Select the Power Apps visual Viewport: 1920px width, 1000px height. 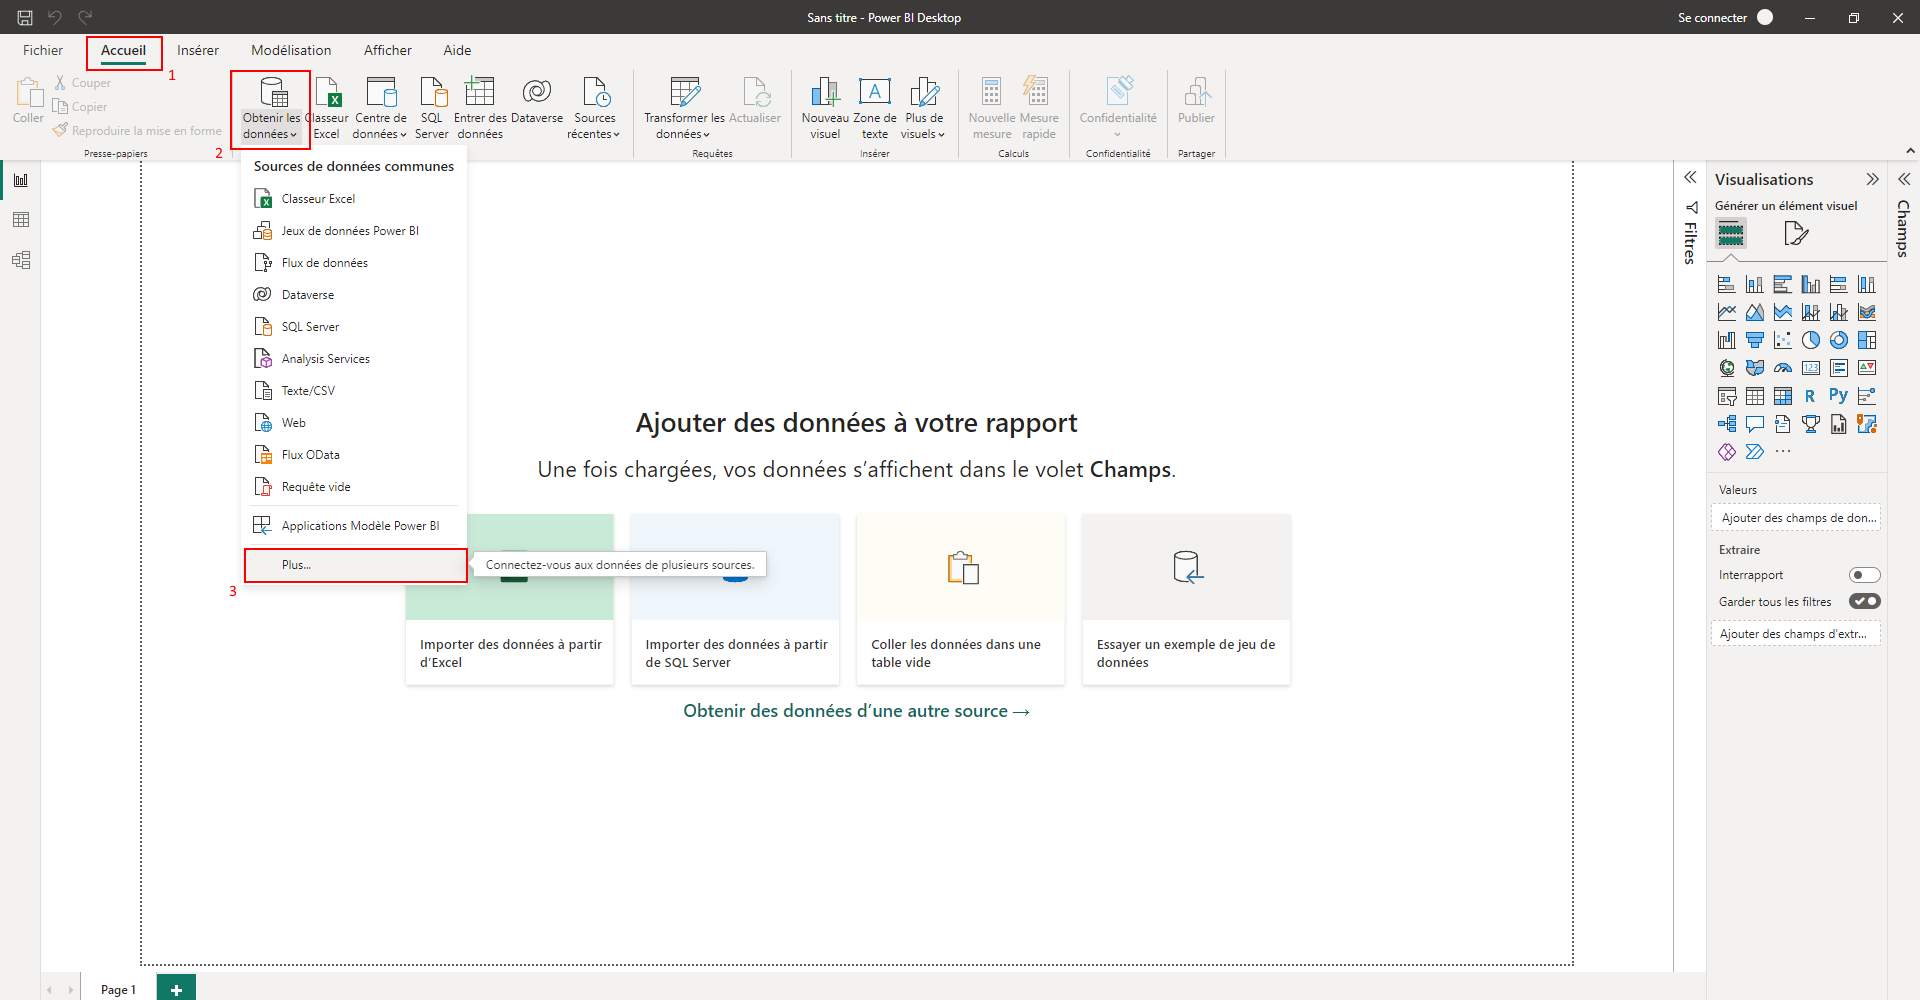click(1726, 452)
